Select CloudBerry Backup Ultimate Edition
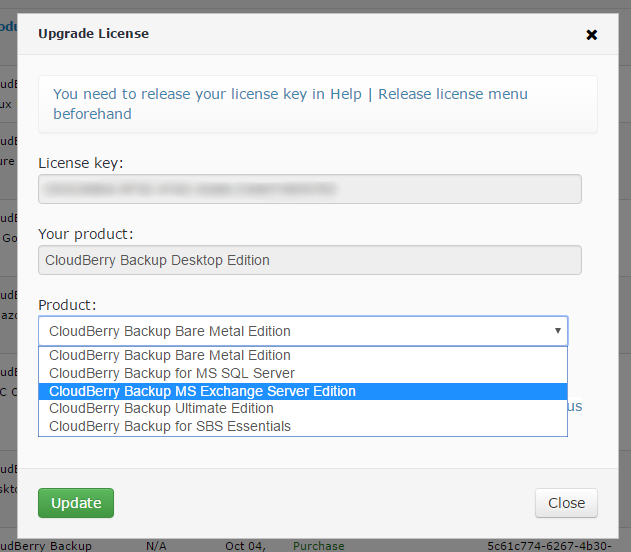Image resolution: width=631 pixels, height=552 pixels. pyautogui.click(x=303, y=408)
